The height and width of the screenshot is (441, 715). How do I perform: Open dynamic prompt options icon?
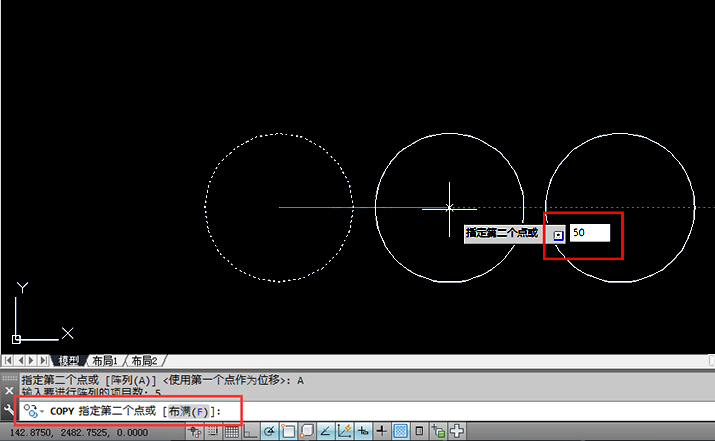(559, 235)
